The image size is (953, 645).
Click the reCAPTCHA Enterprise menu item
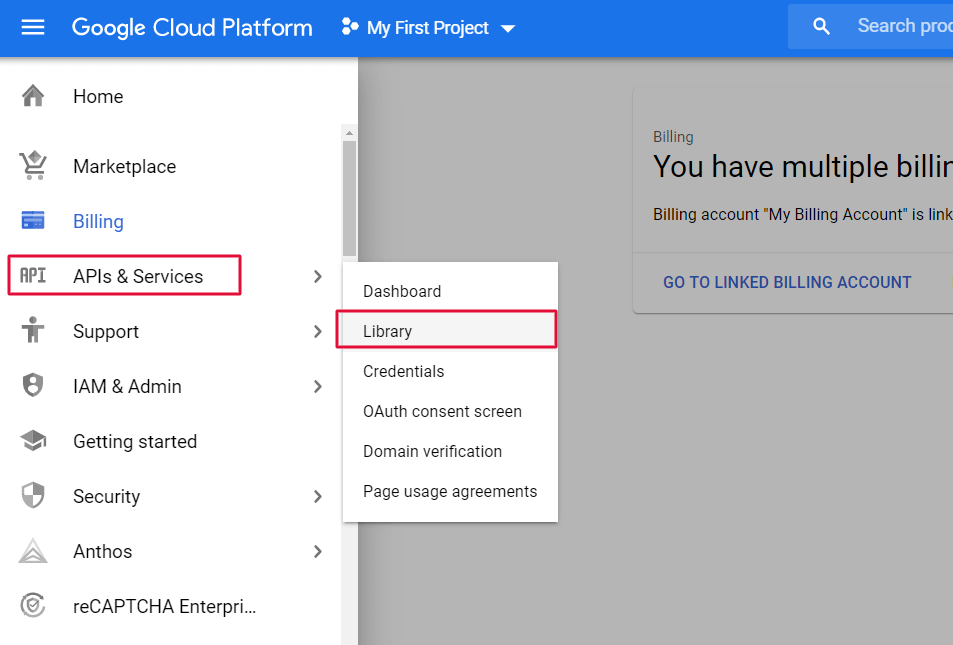pos(164,606)
